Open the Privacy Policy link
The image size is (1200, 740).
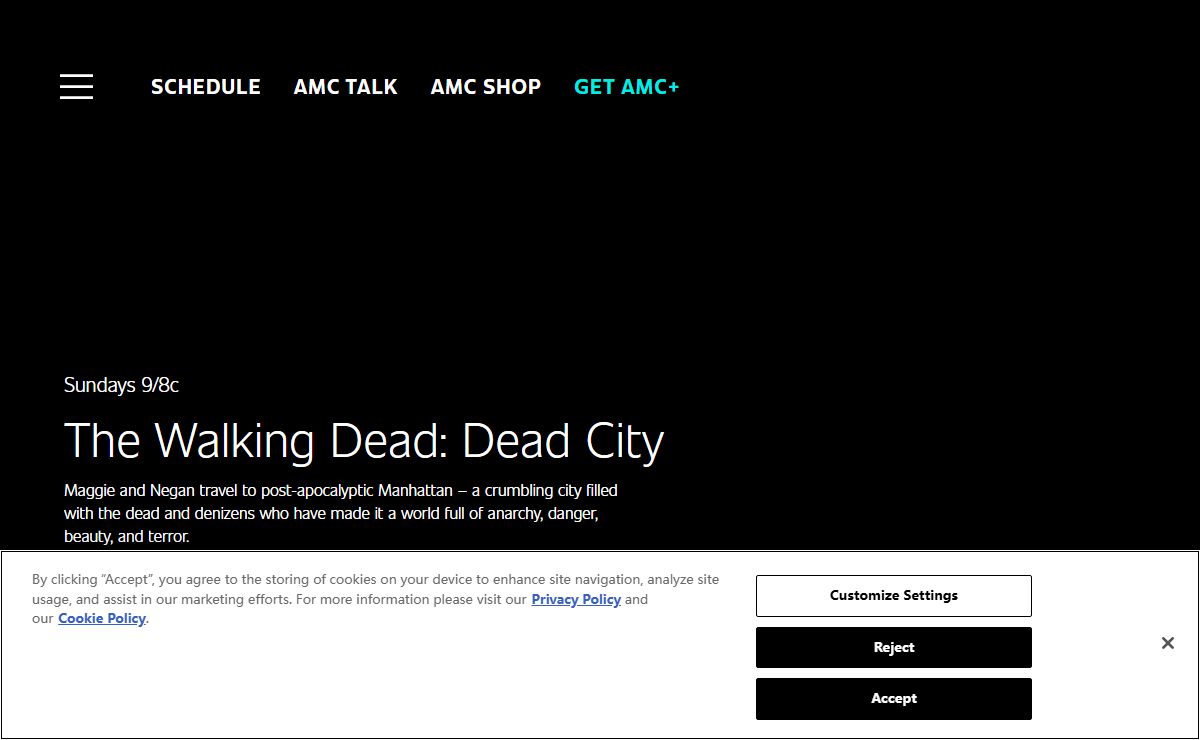coord(576,599)
